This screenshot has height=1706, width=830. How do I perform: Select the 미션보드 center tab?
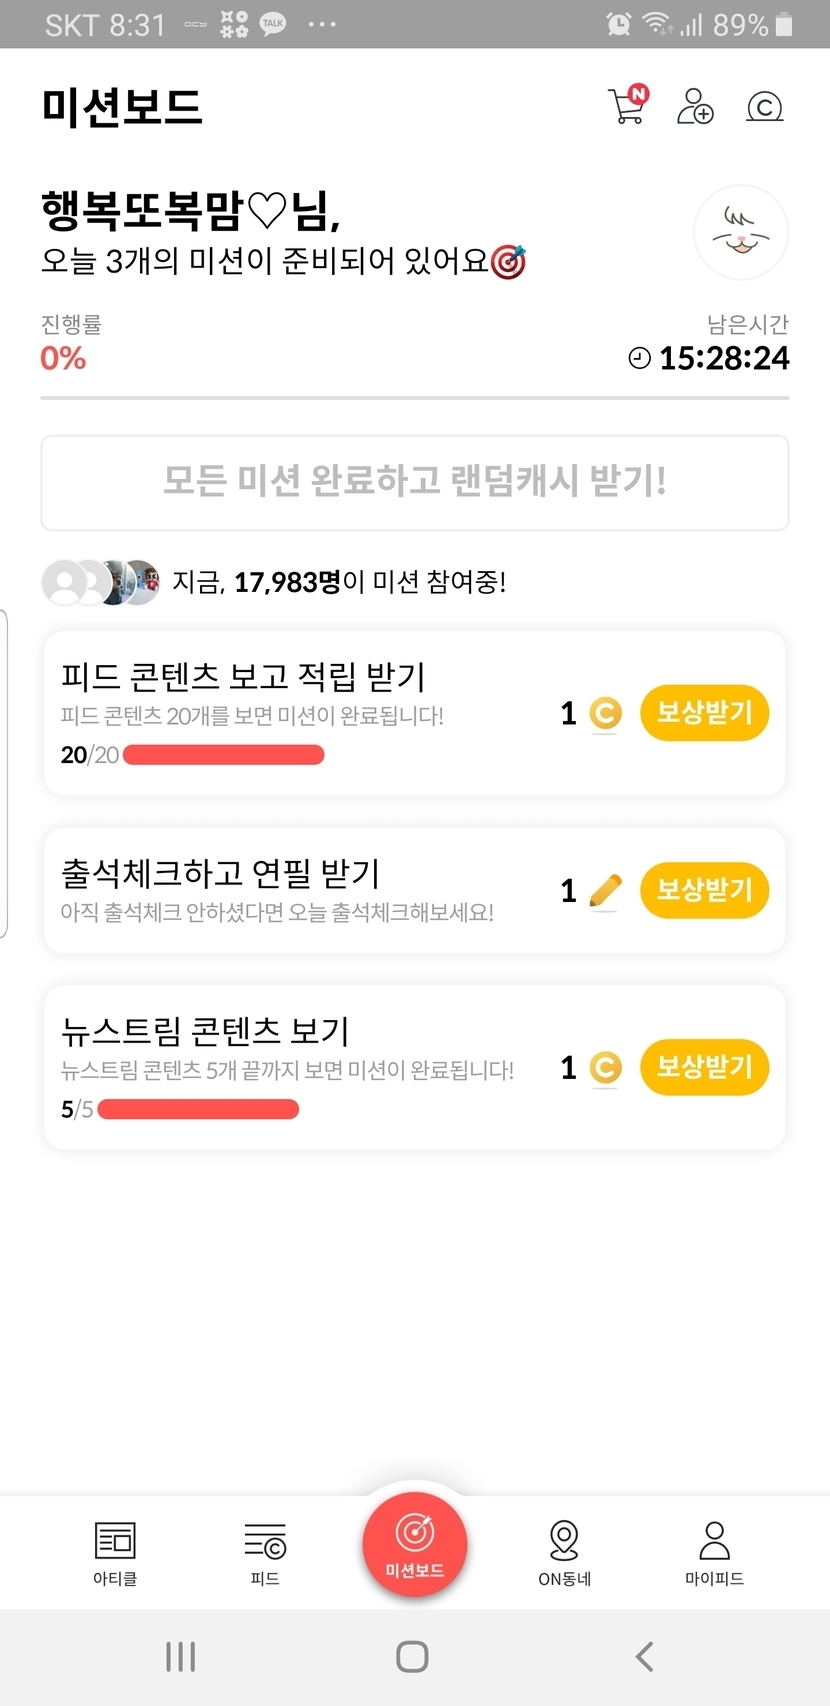coord(415,1545)
